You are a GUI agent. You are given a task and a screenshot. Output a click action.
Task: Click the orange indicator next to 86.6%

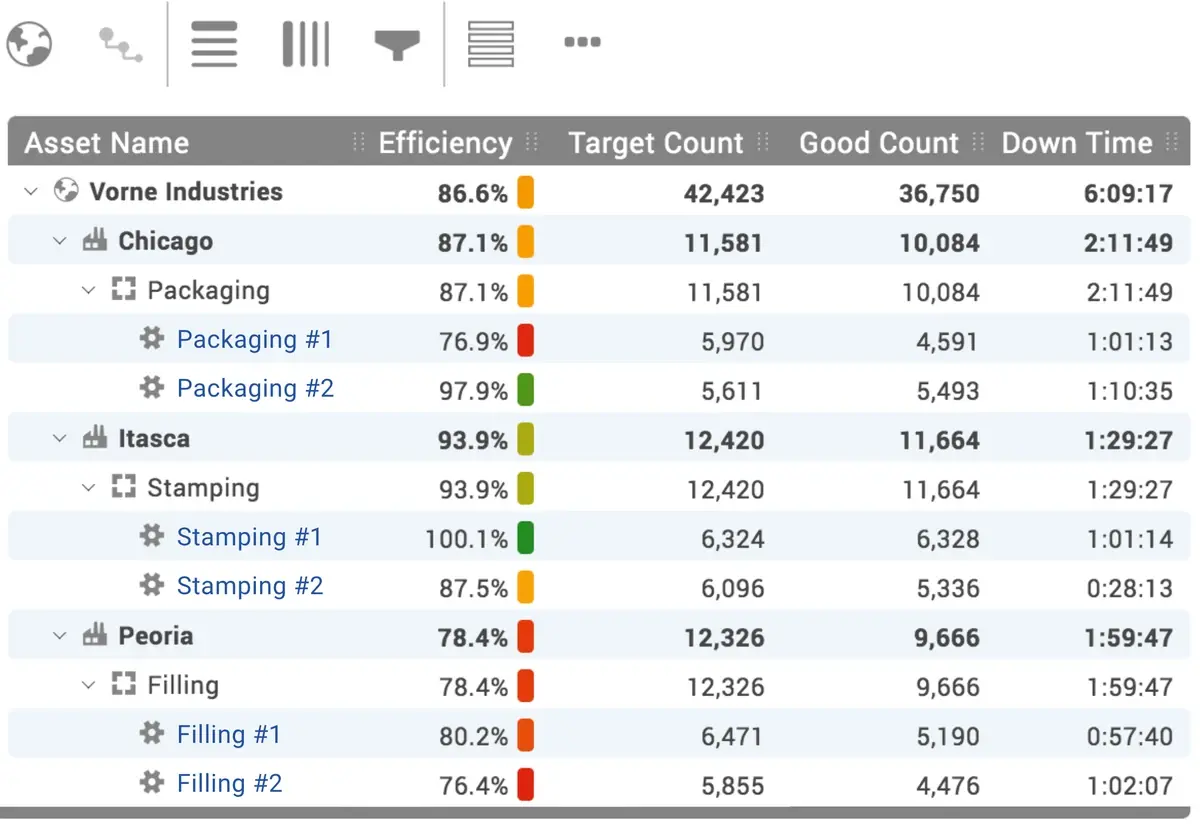coord(525,192)
